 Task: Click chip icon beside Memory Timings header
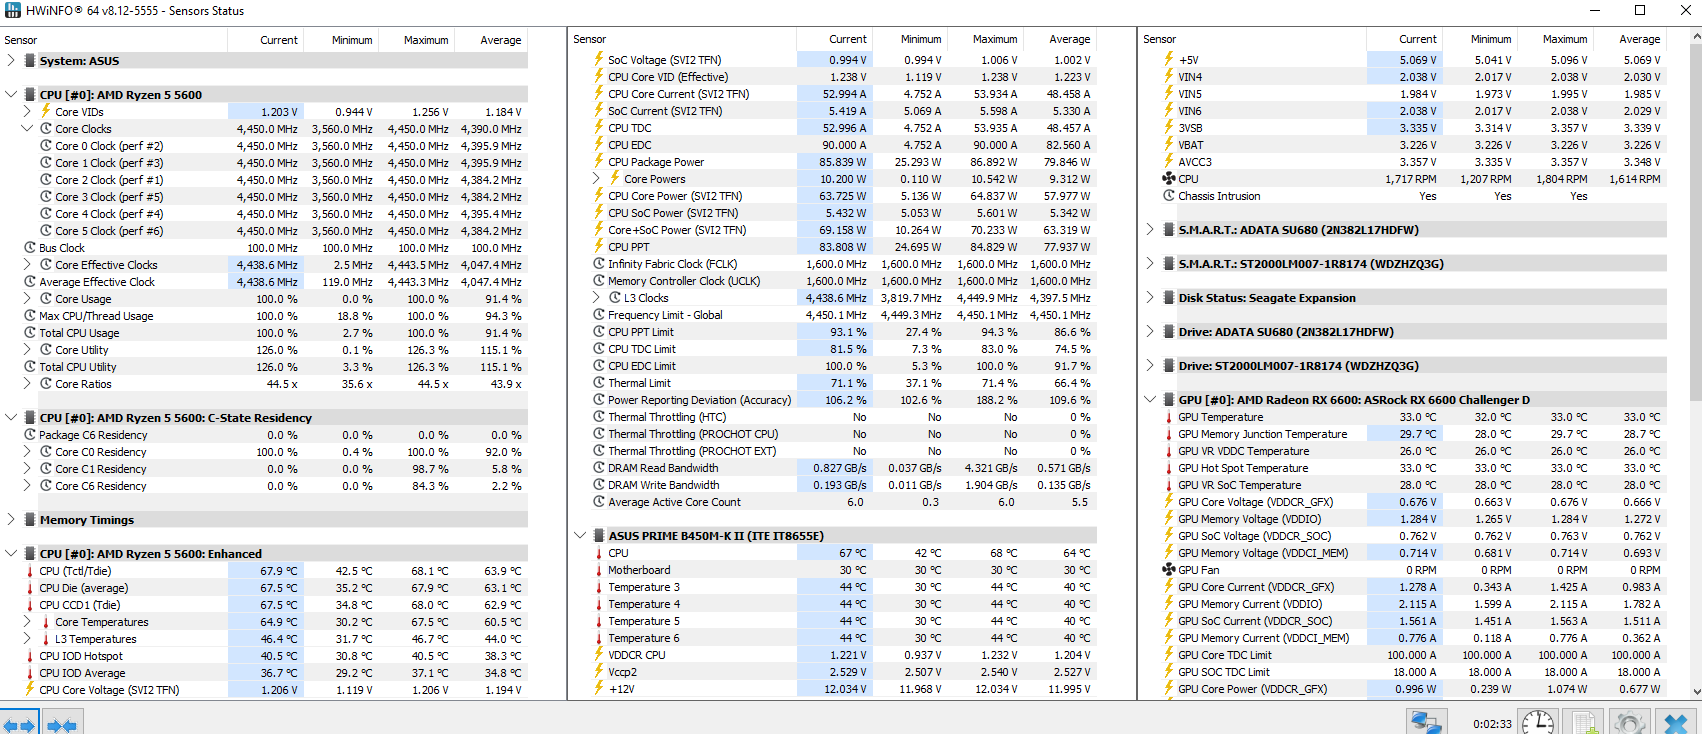coord(30,520)
